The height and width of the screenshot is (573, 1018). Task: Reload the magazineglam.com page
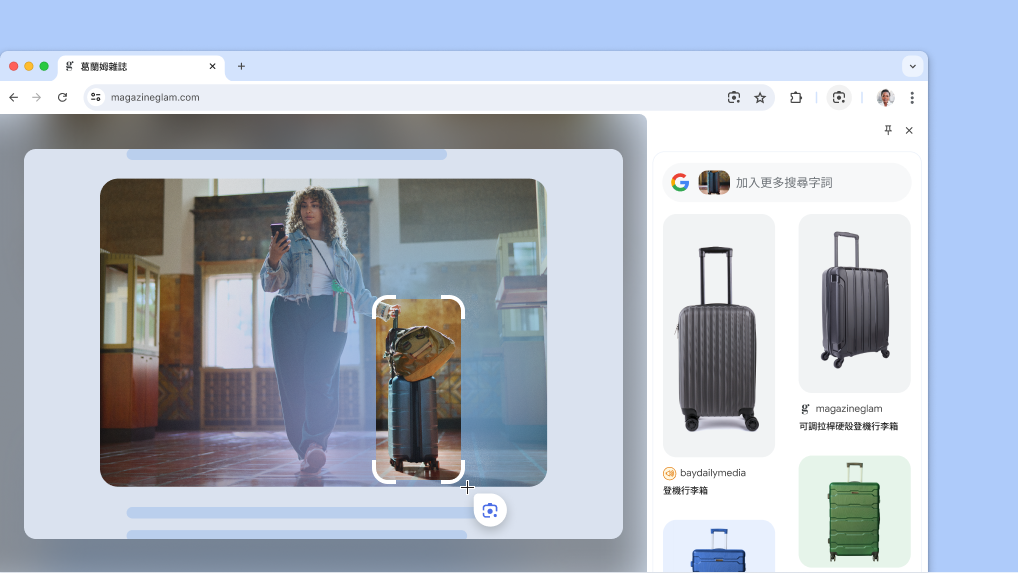(x=62, y=97)
